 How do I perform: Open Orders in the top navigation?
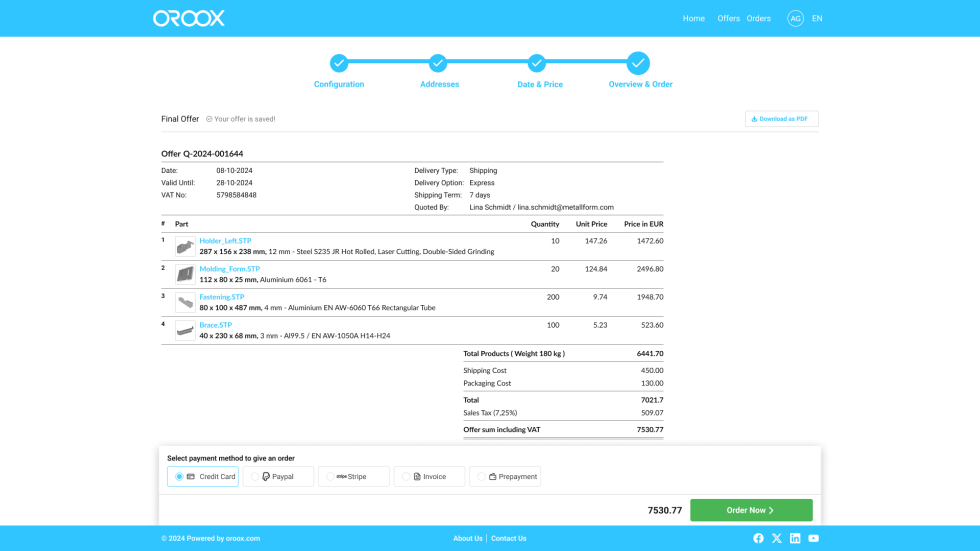758,18
